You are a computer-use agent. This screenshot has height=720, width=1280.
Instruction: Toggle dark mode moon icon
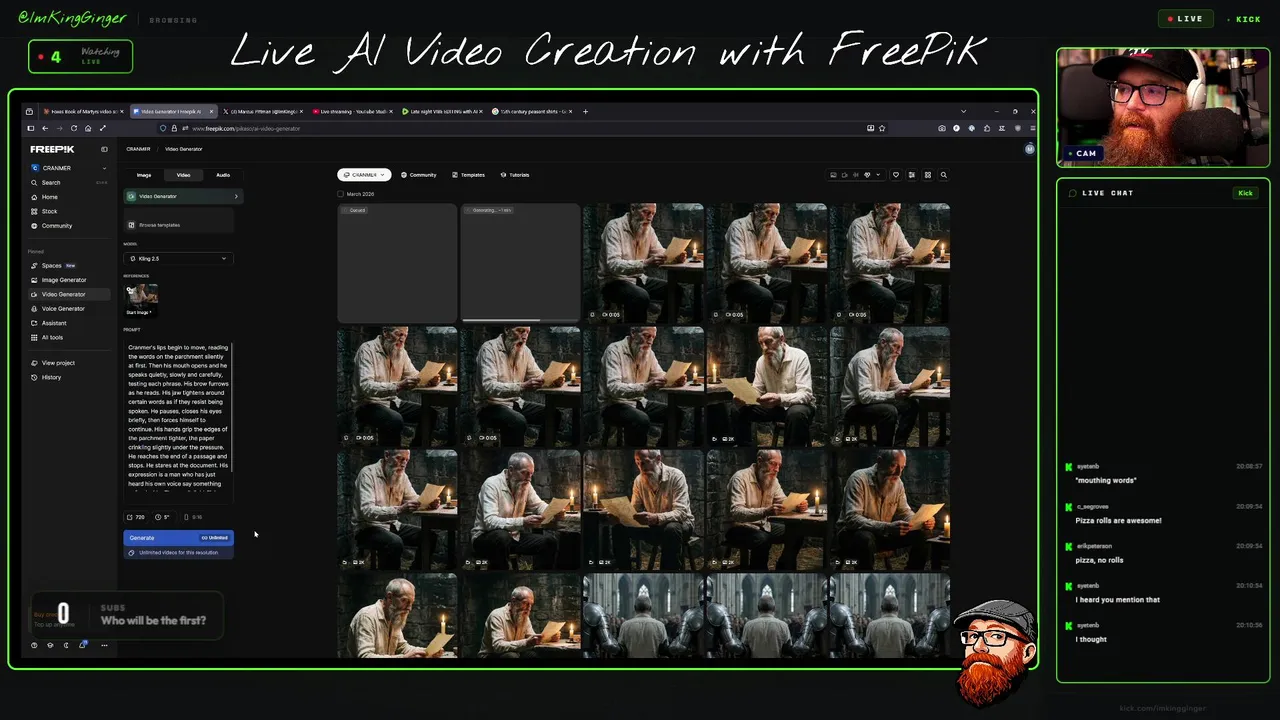click(66, 645)
